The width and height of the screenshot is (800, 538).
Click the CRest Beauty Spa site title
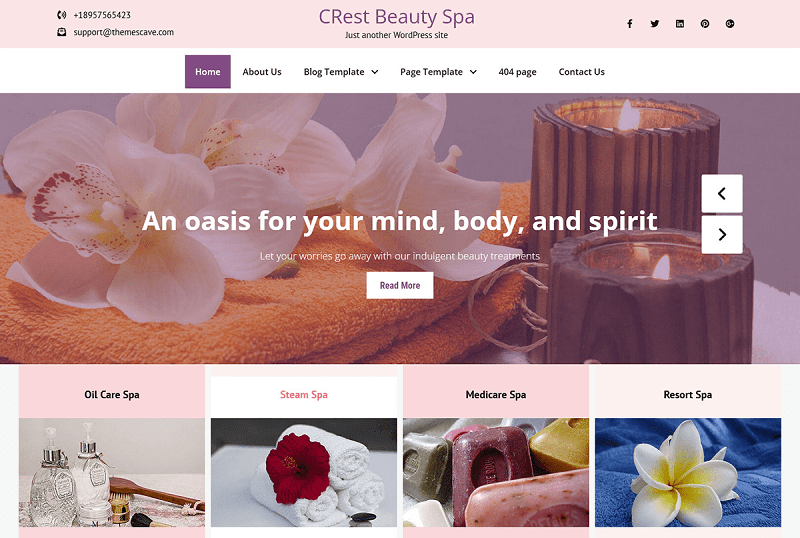tap(396, 17)
